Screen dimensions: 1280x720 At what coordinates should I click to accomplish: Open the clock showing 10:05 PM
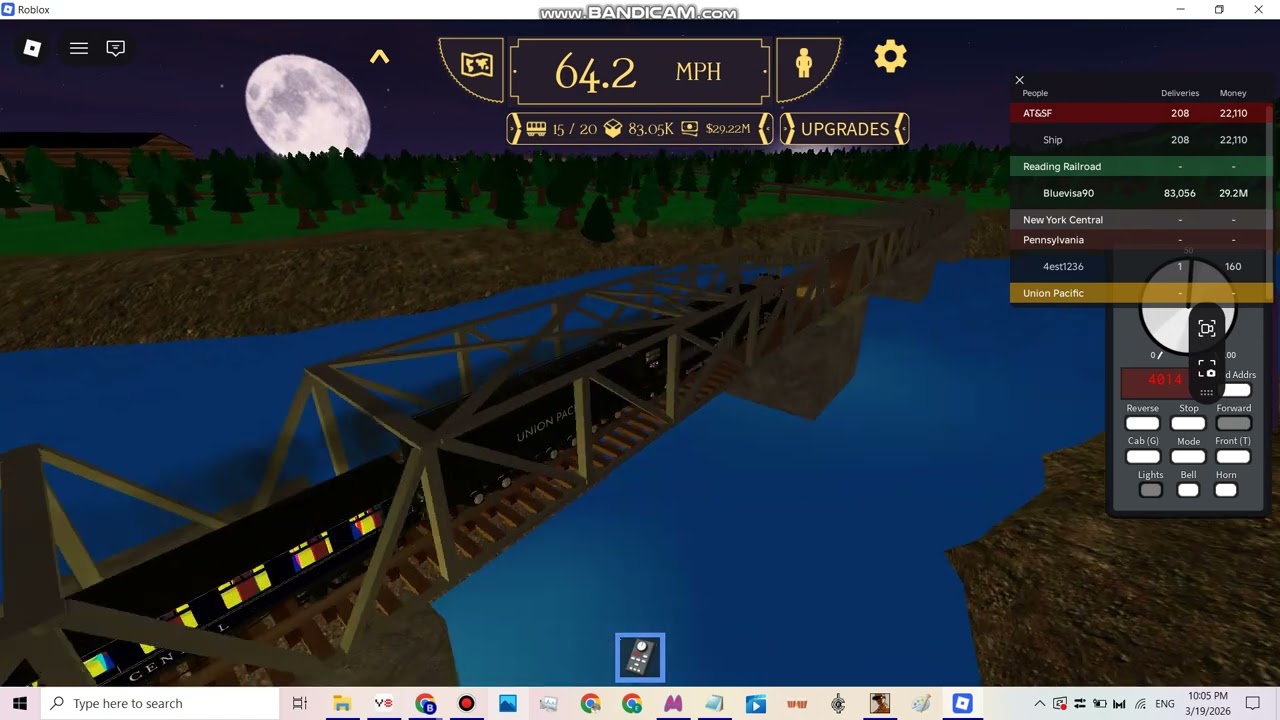click(1208, 703)
